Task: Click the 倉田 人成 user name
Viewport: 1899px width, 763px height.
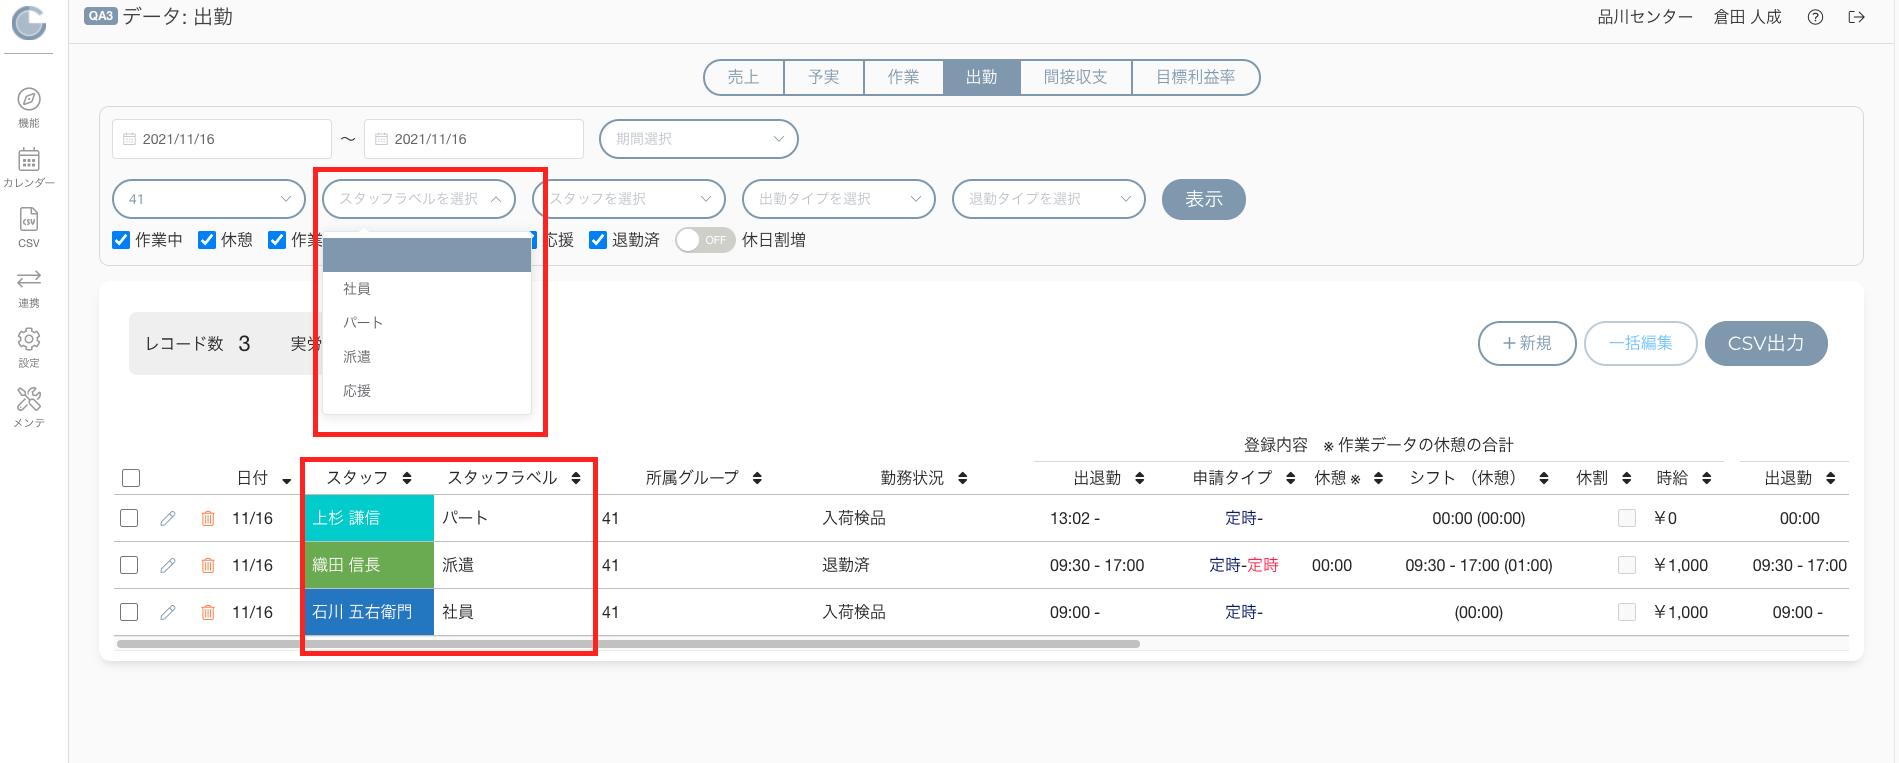Action: (1748, 17)
